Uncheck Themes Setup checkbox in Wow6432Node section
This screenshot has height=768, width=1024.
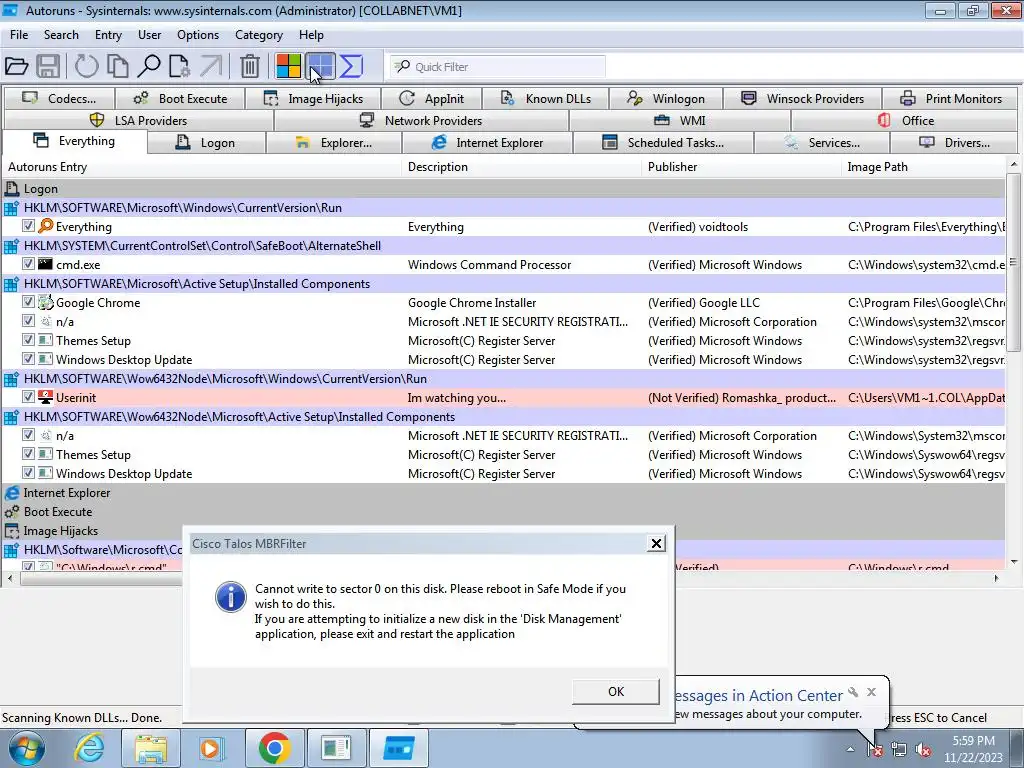click(x=28, y=453)
